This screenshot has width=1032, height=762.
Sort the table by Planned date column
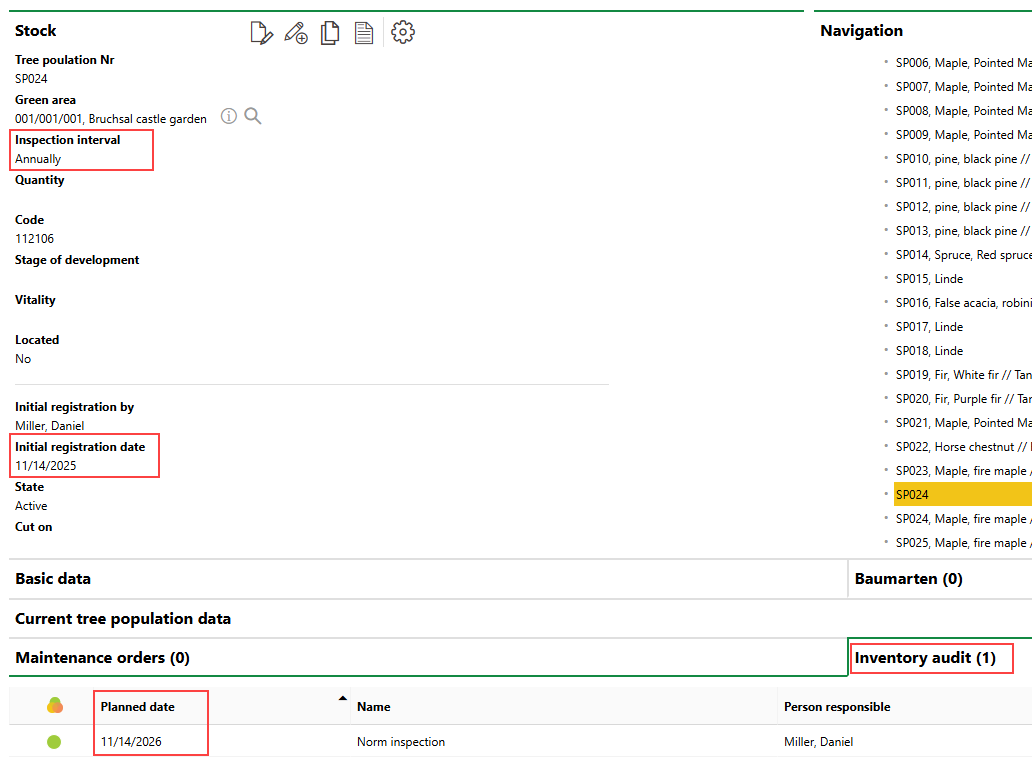[138, 707]
